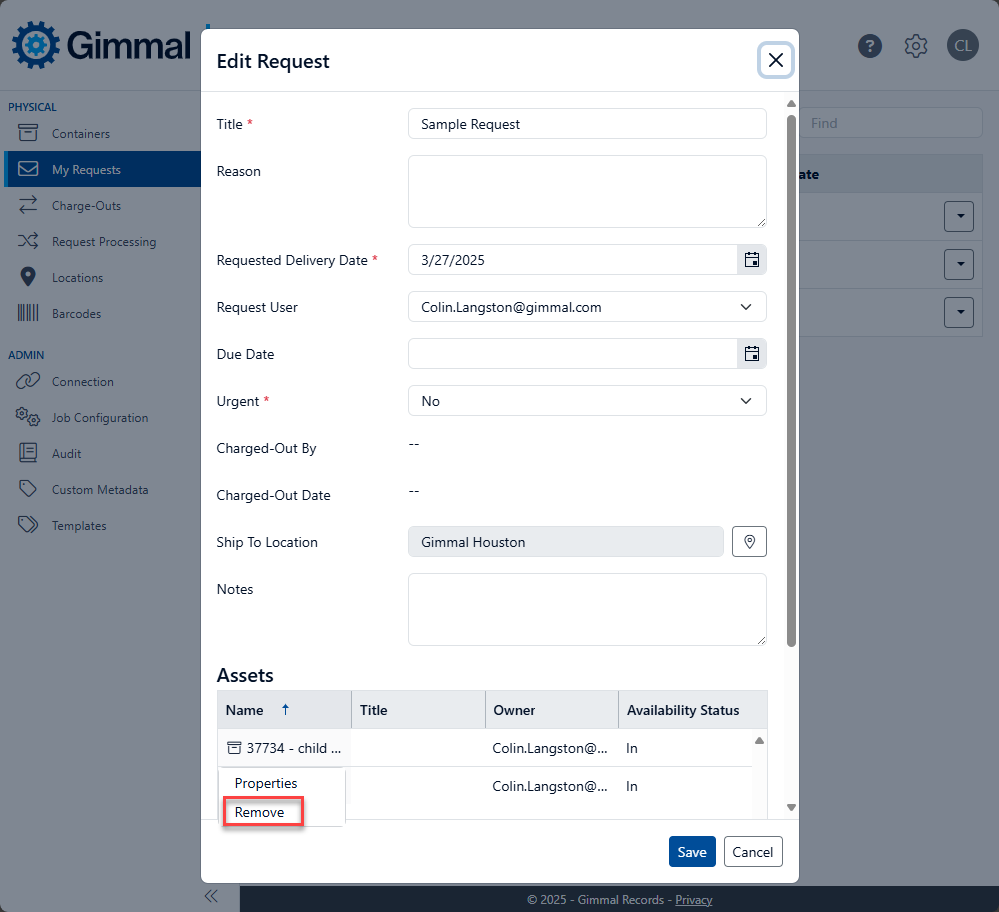Click the Job Configuration gears icon

coord(27,417)
